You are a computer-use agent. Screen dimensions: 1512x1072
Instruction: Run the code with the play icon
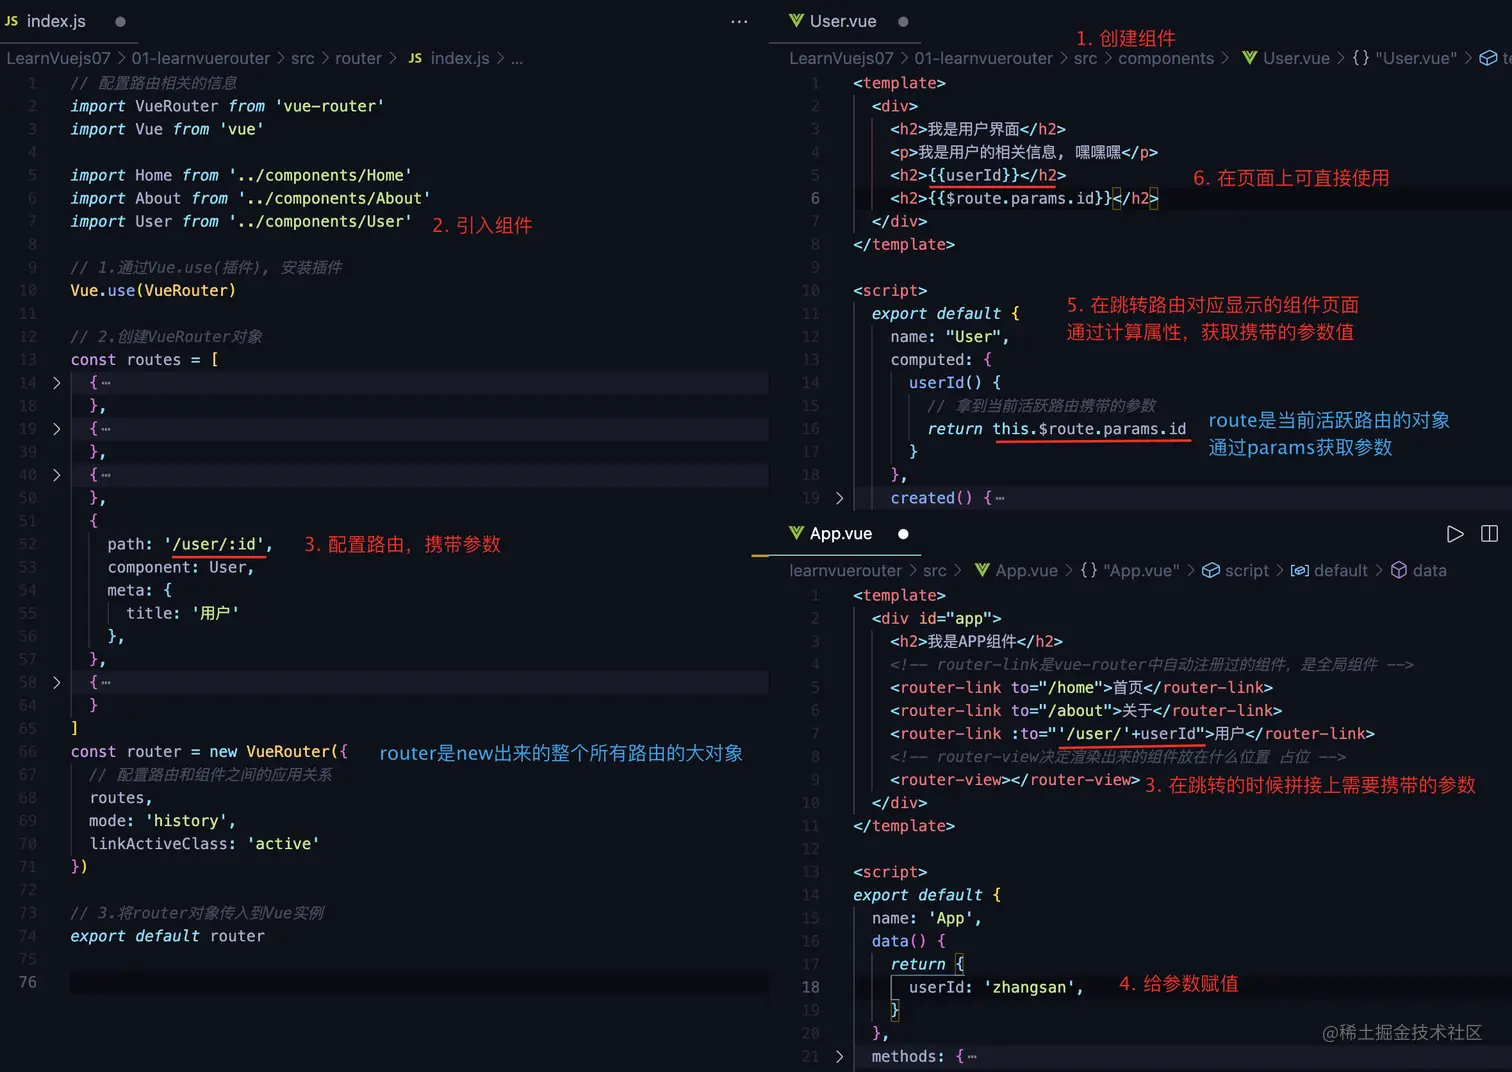1455,534
